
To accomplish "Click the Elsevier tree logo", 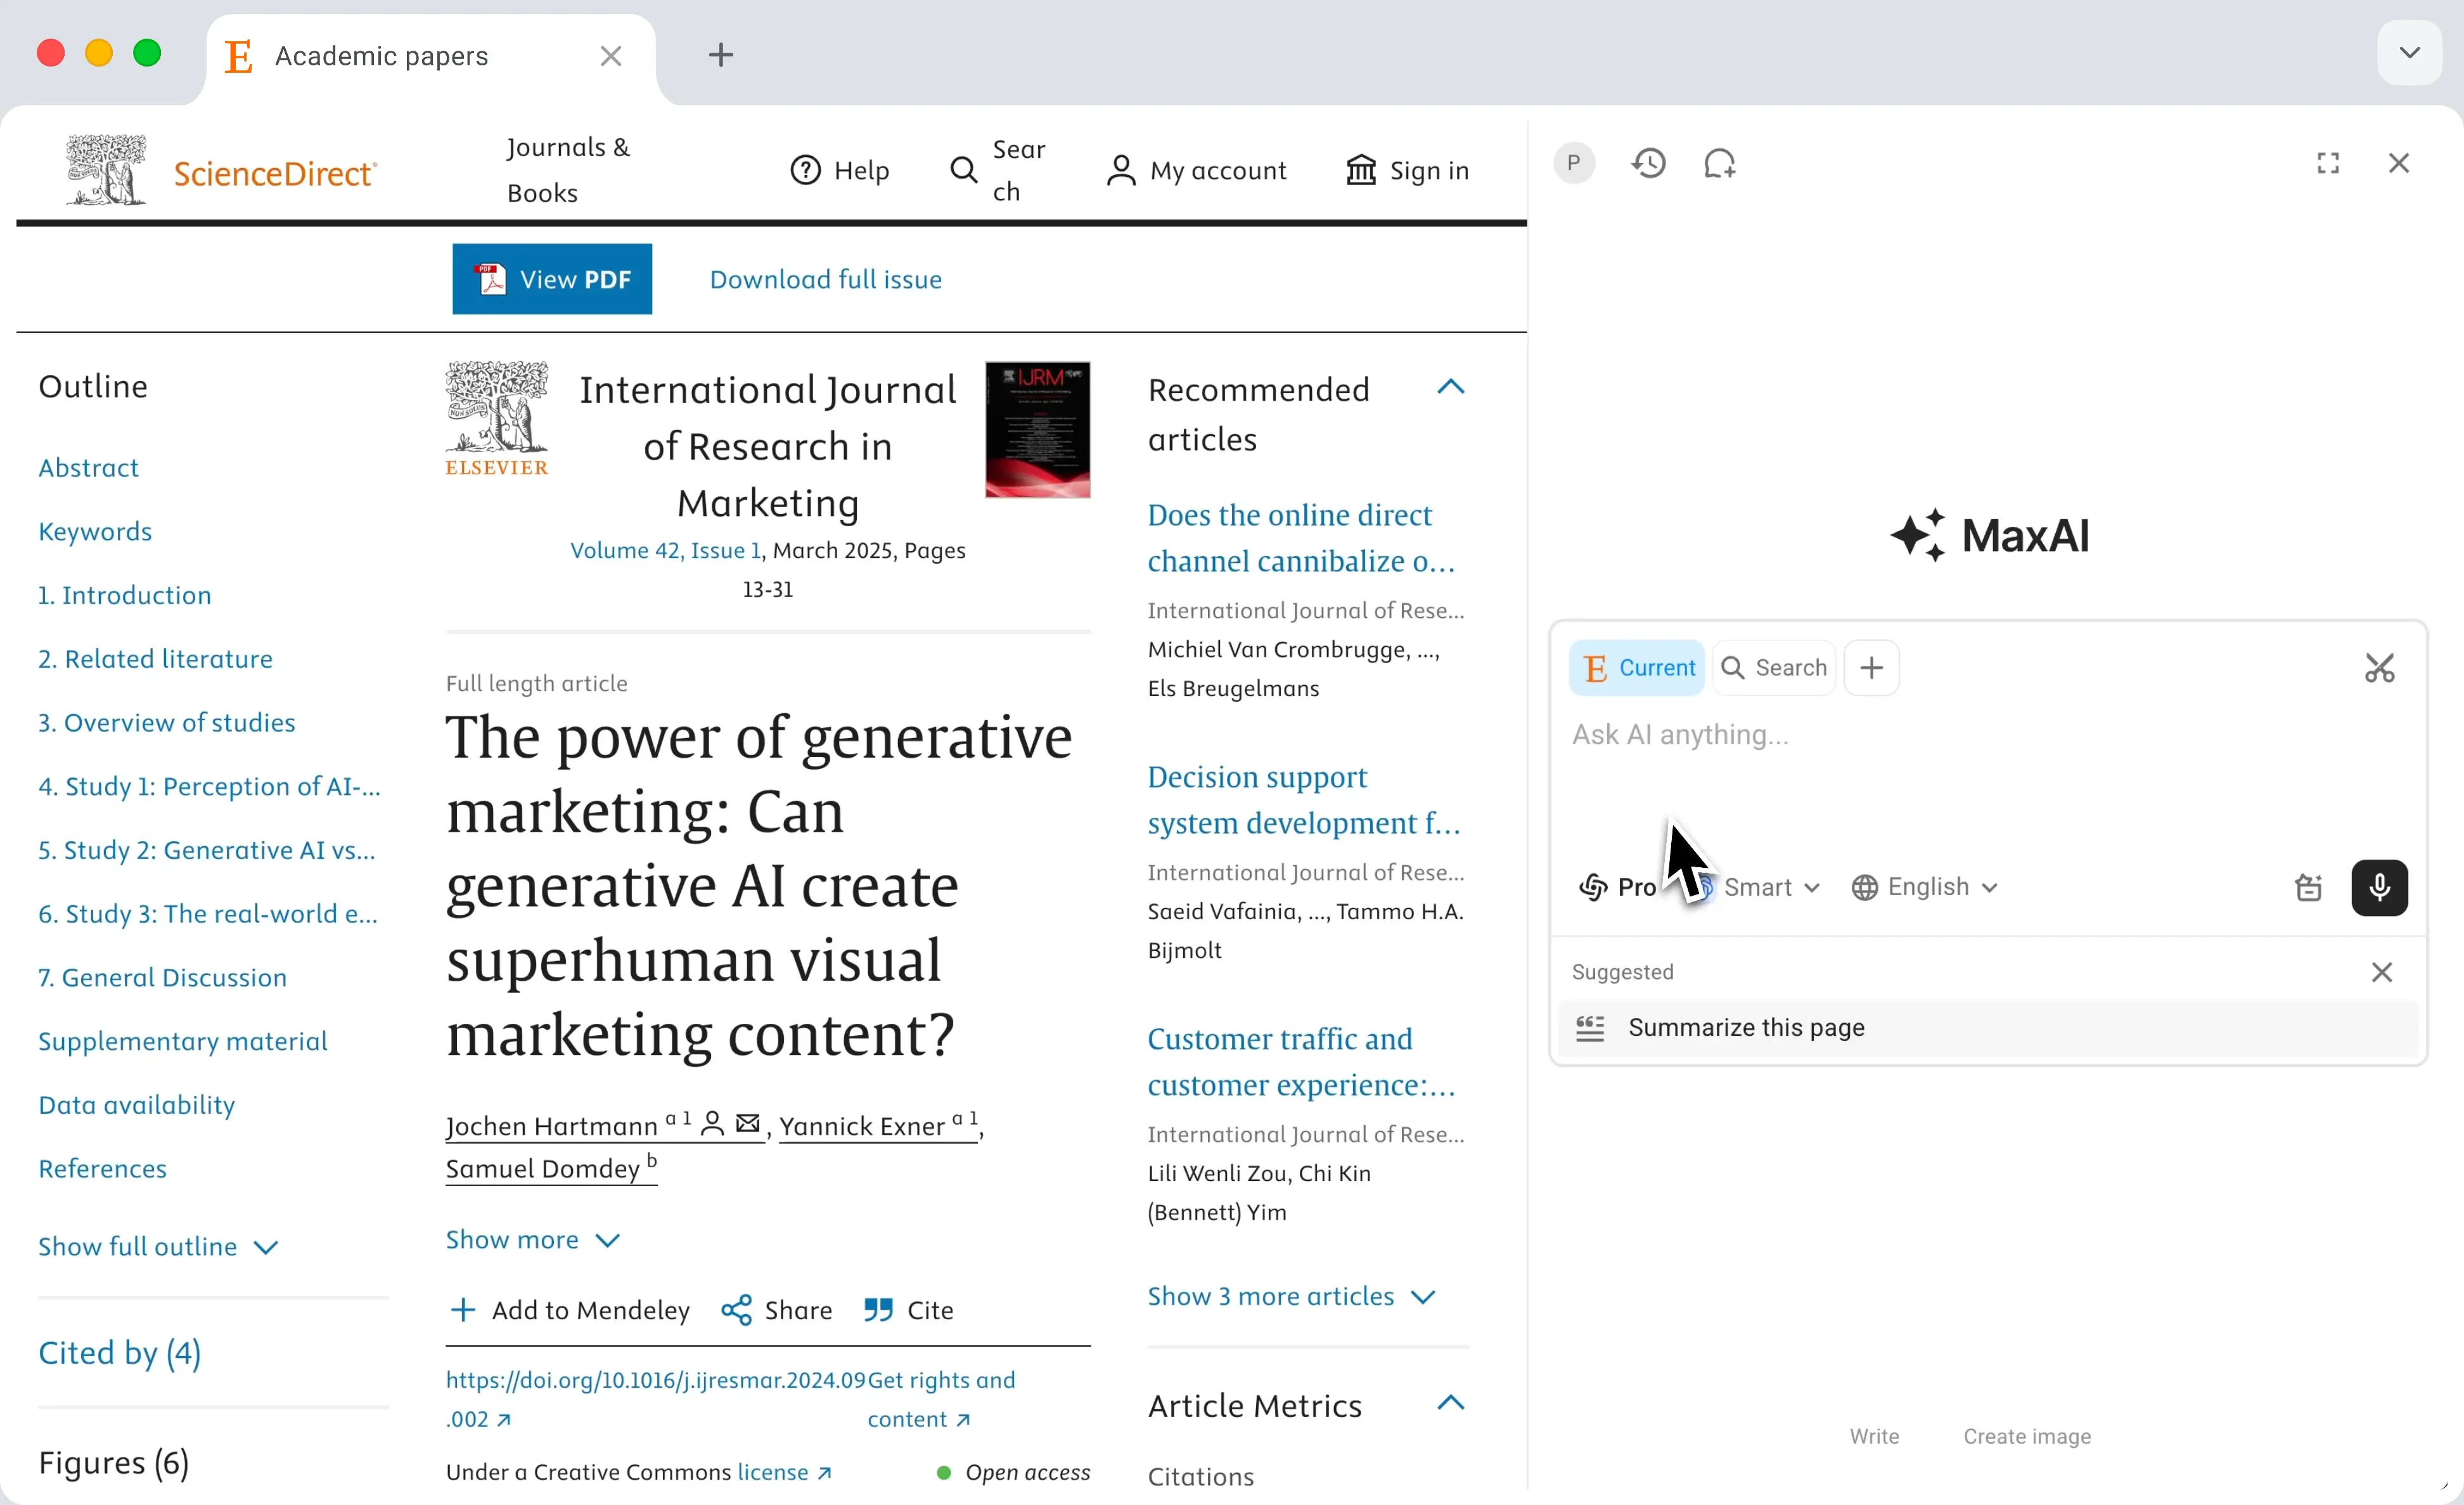I will pyautogui.click(x=496, y=418).
